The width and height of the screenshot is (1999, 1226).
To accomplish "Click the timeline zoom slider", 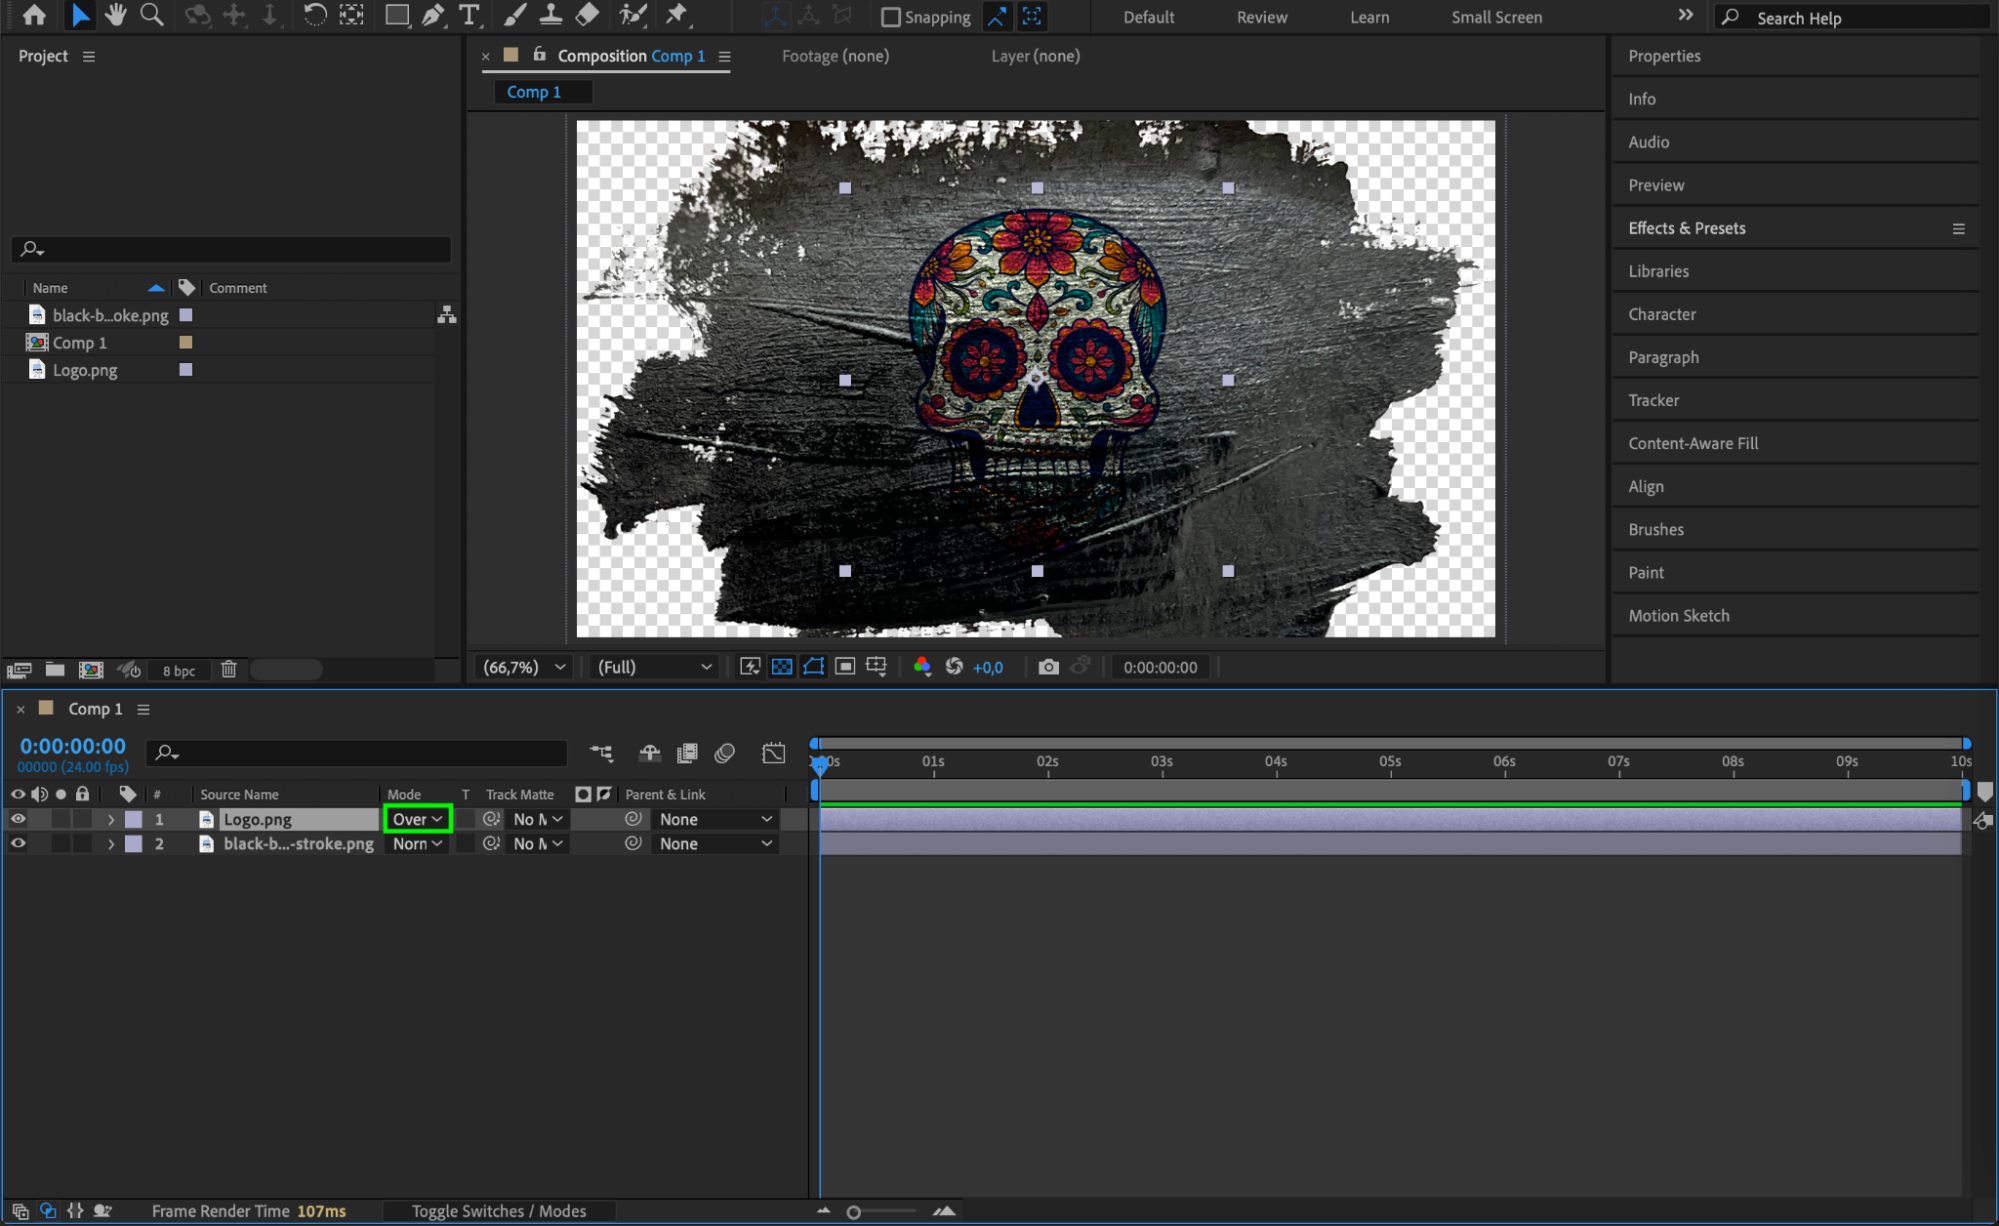I will [853, 1212].
